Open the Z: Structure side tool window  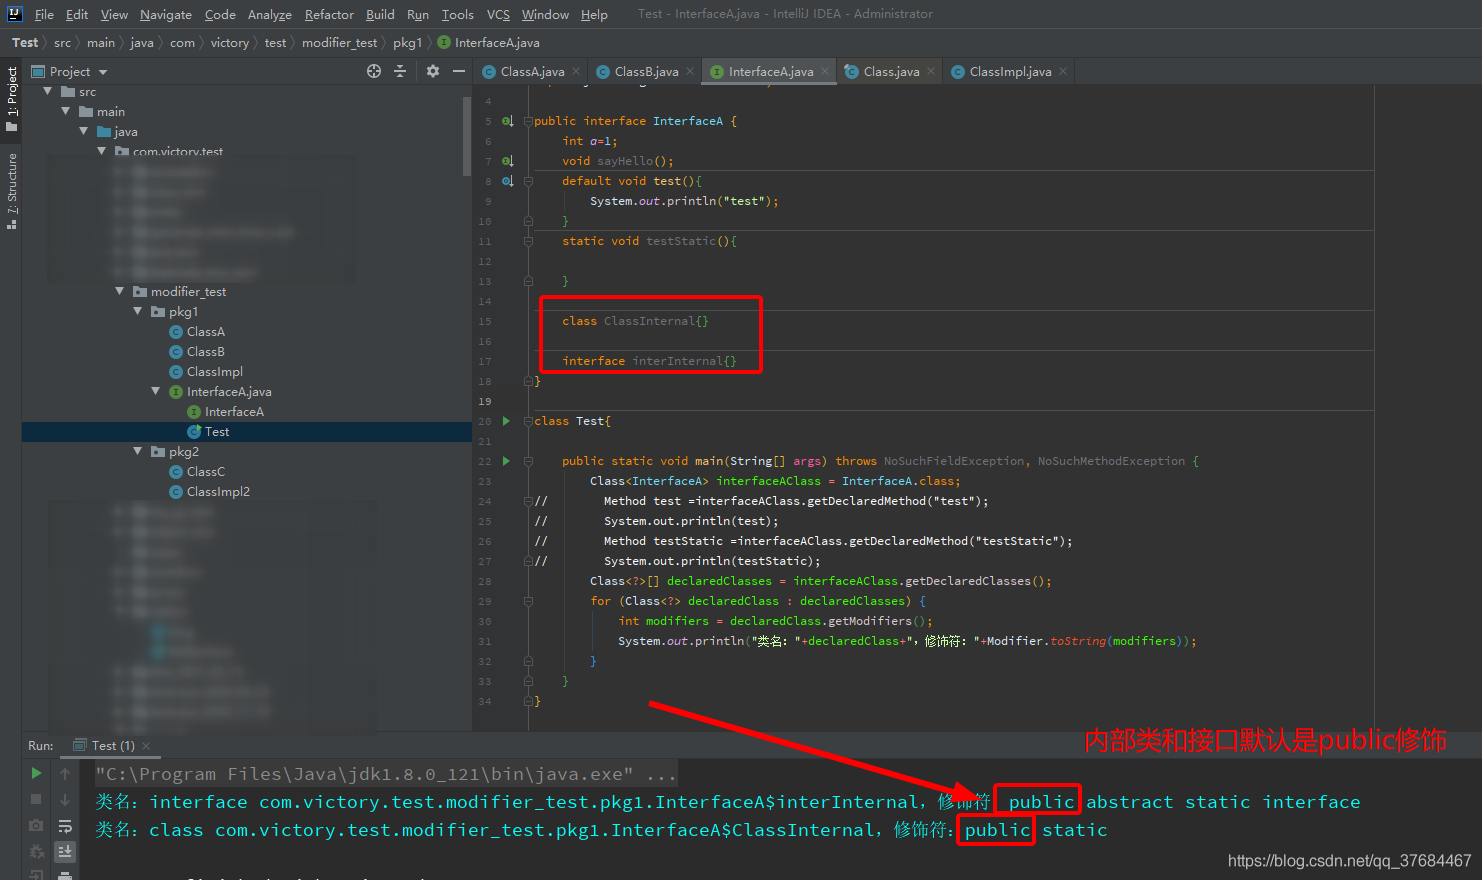12,191
